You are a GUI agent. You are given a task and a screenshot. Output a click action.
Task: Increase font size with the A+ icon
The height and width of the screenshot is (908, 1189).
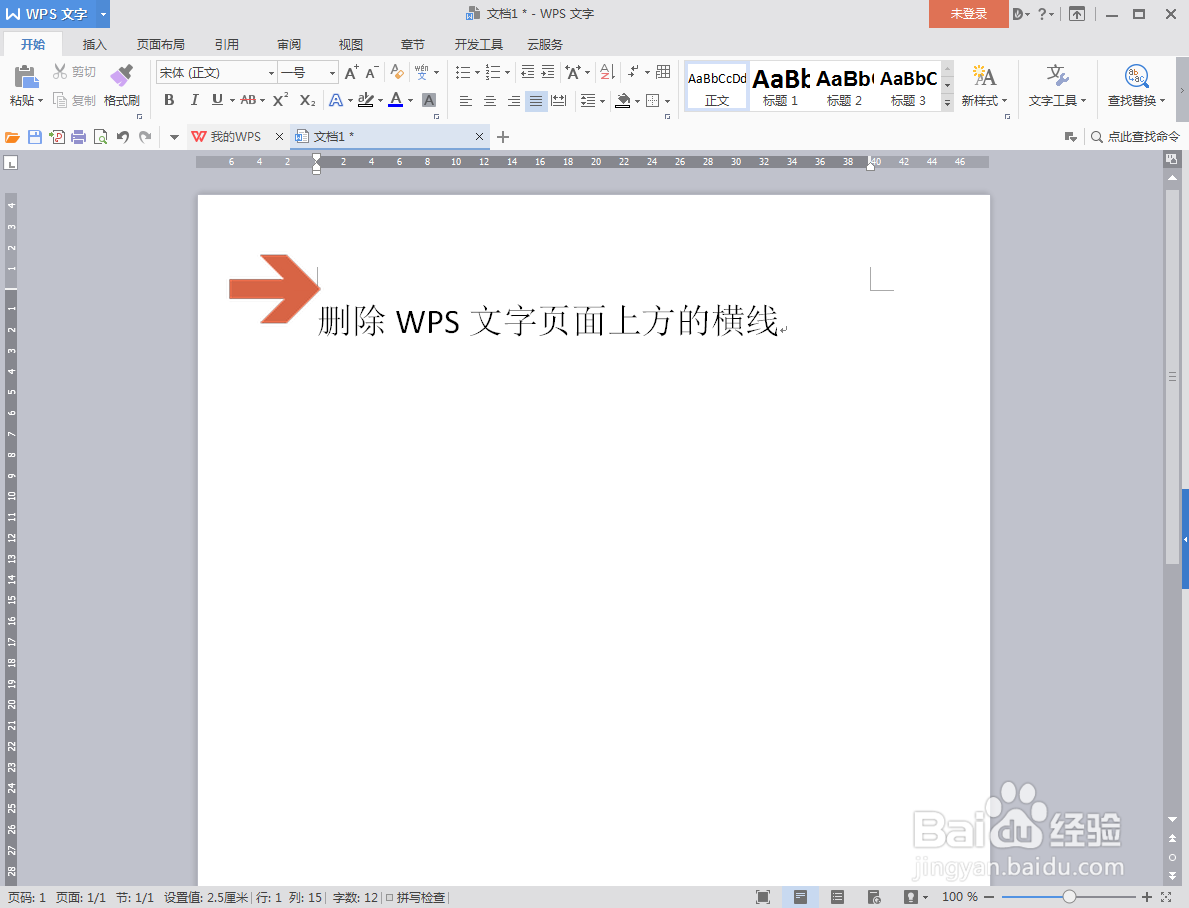[351, 72]
